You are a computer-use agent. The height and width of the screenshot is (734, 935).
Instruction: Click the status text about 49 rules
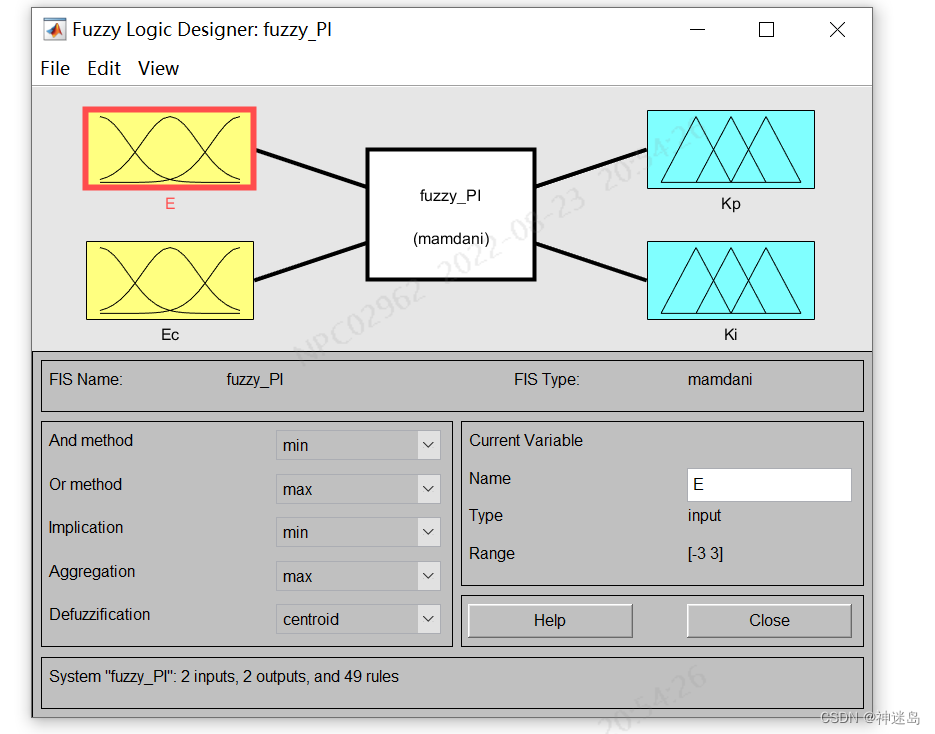(x=224, y=677)
